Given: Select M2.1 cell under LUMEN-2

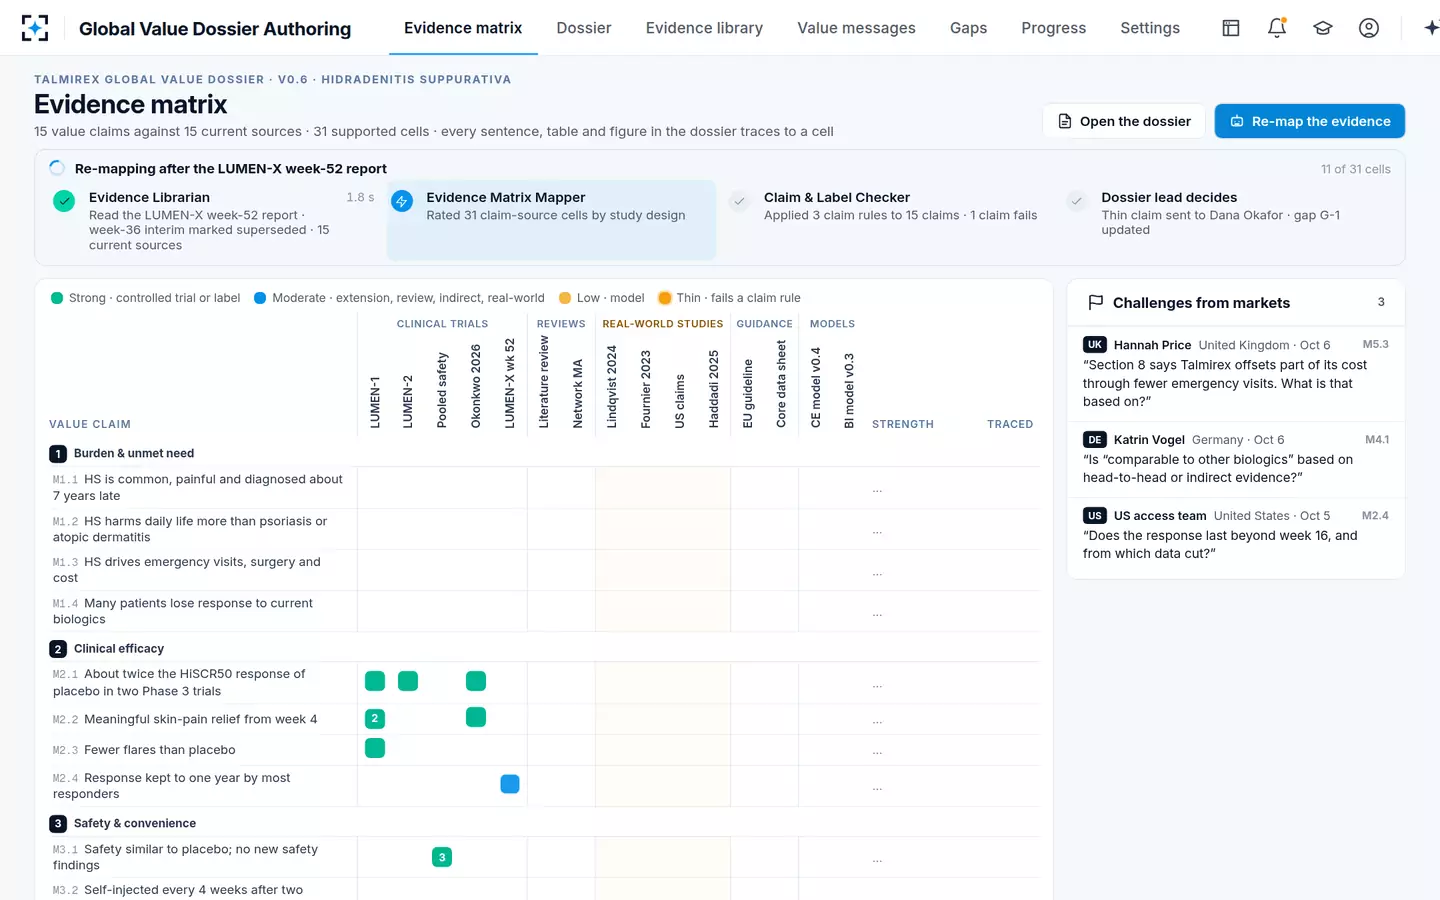Looking at the screenshot, I should [408, 681].
